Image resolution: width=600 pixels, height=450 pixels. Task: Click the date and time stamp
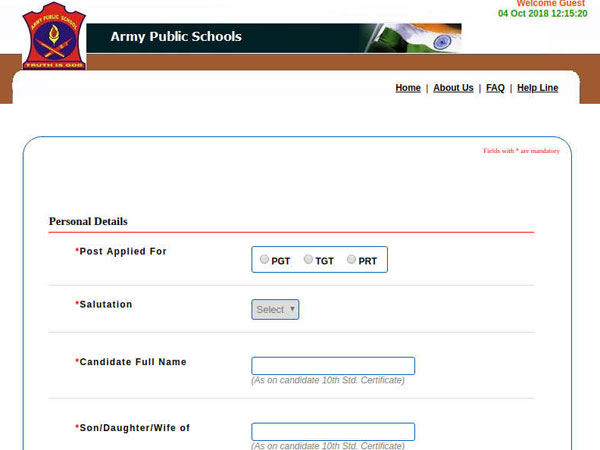(543, 14)
